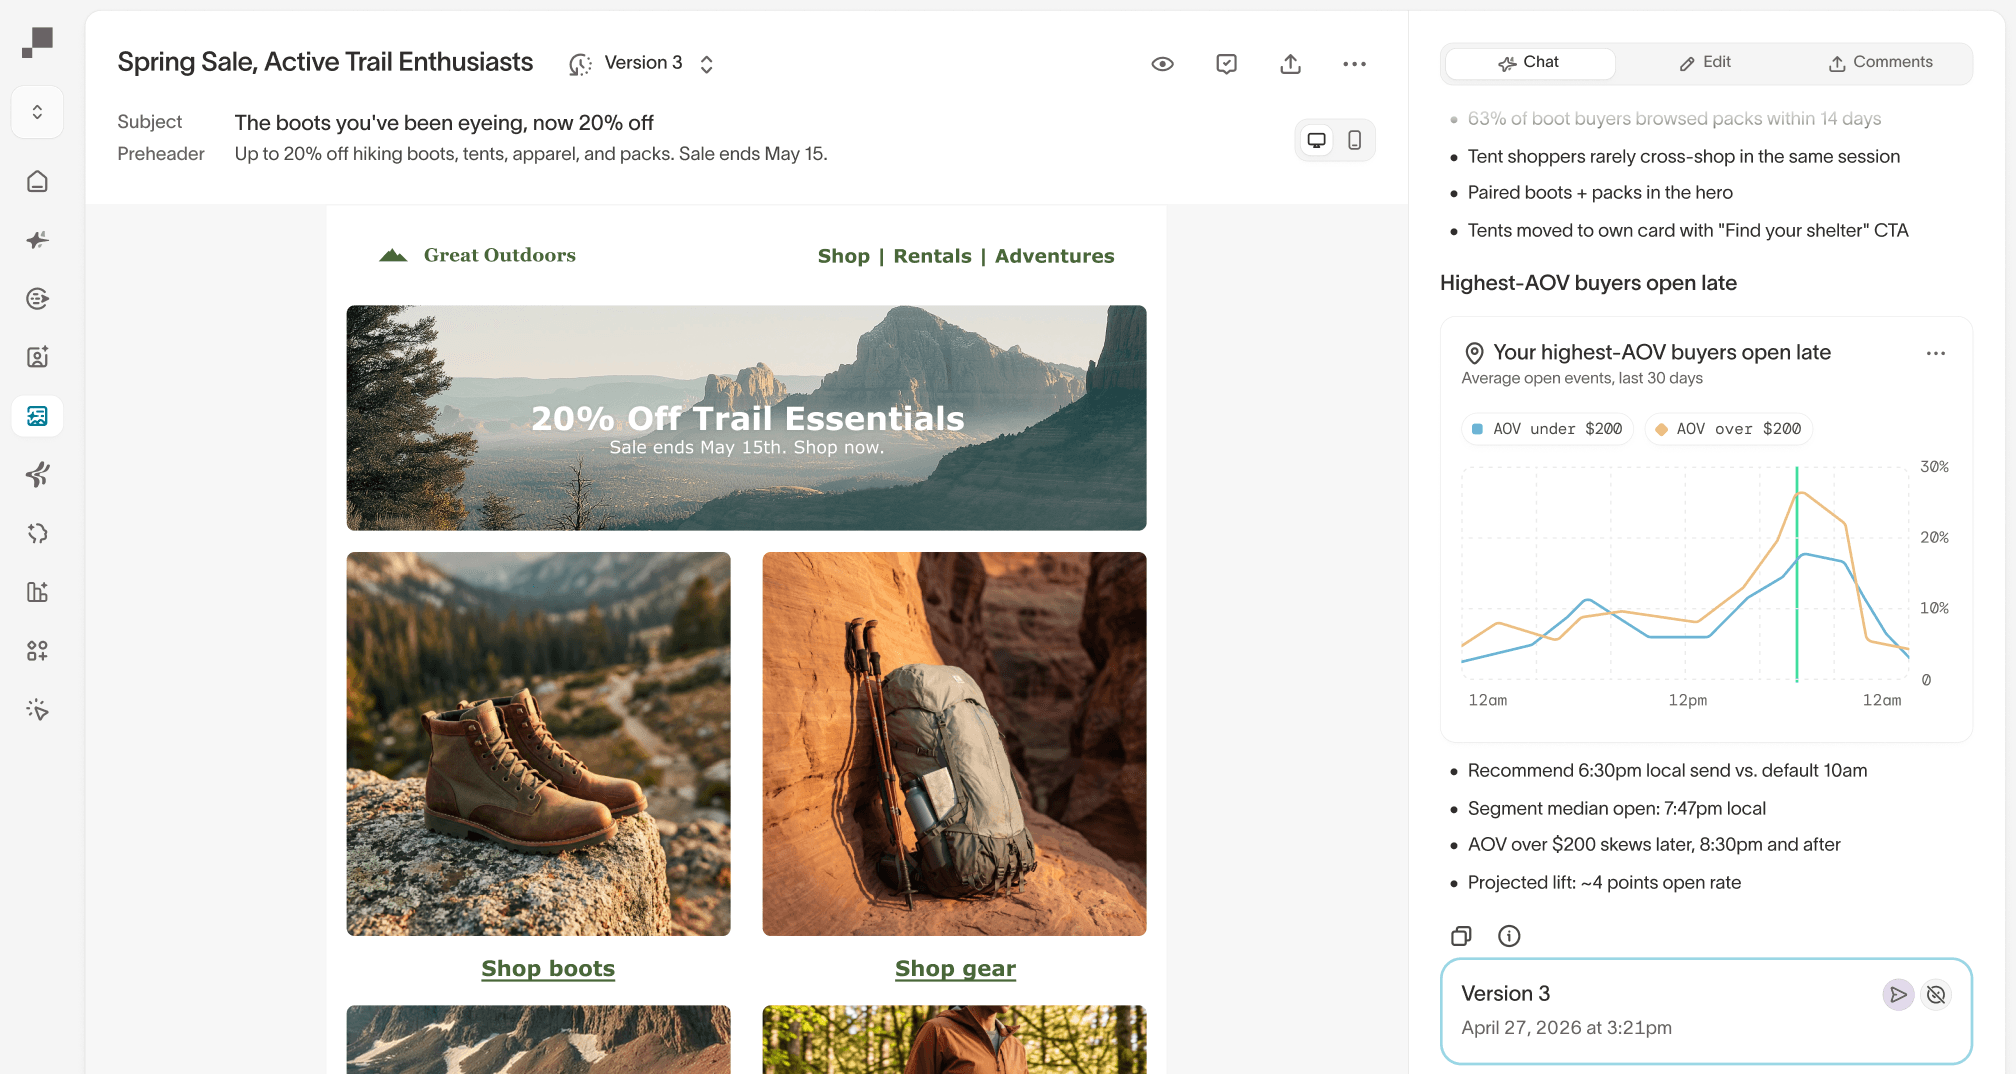Switch preview to mobile view
This screenshot has height=1074, width=2016.
coord(1355,140)
